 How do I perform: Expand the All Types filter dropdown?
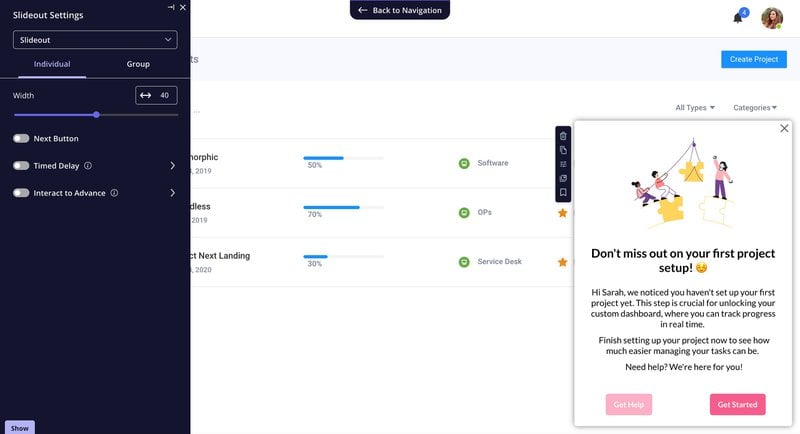click(x=695, y=108)
